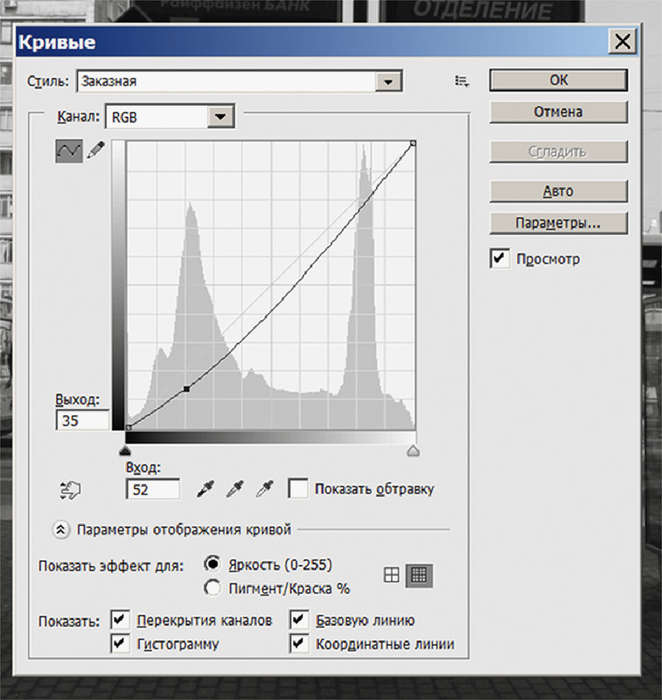
Task: Open the preset options menu icon
Action: (460, 81)
